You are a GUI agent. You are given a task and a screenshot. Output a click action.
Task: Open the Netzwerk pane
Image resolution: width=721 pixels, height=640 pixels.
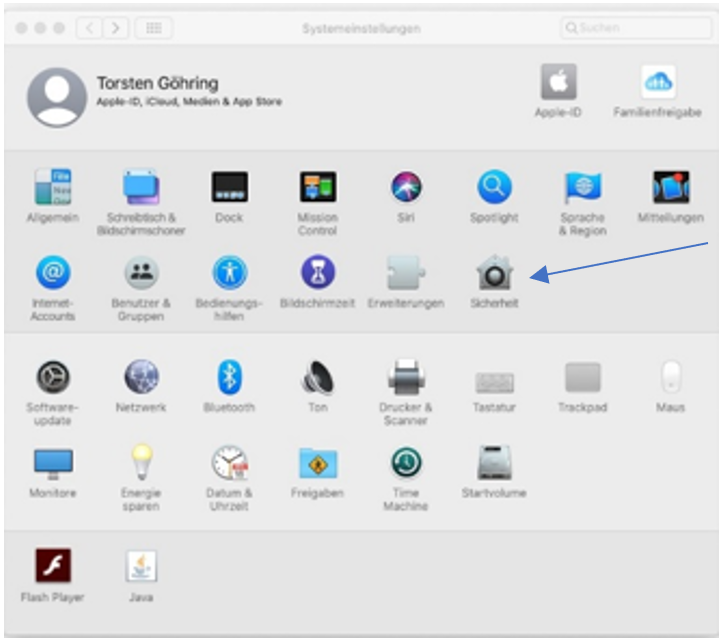141,377
